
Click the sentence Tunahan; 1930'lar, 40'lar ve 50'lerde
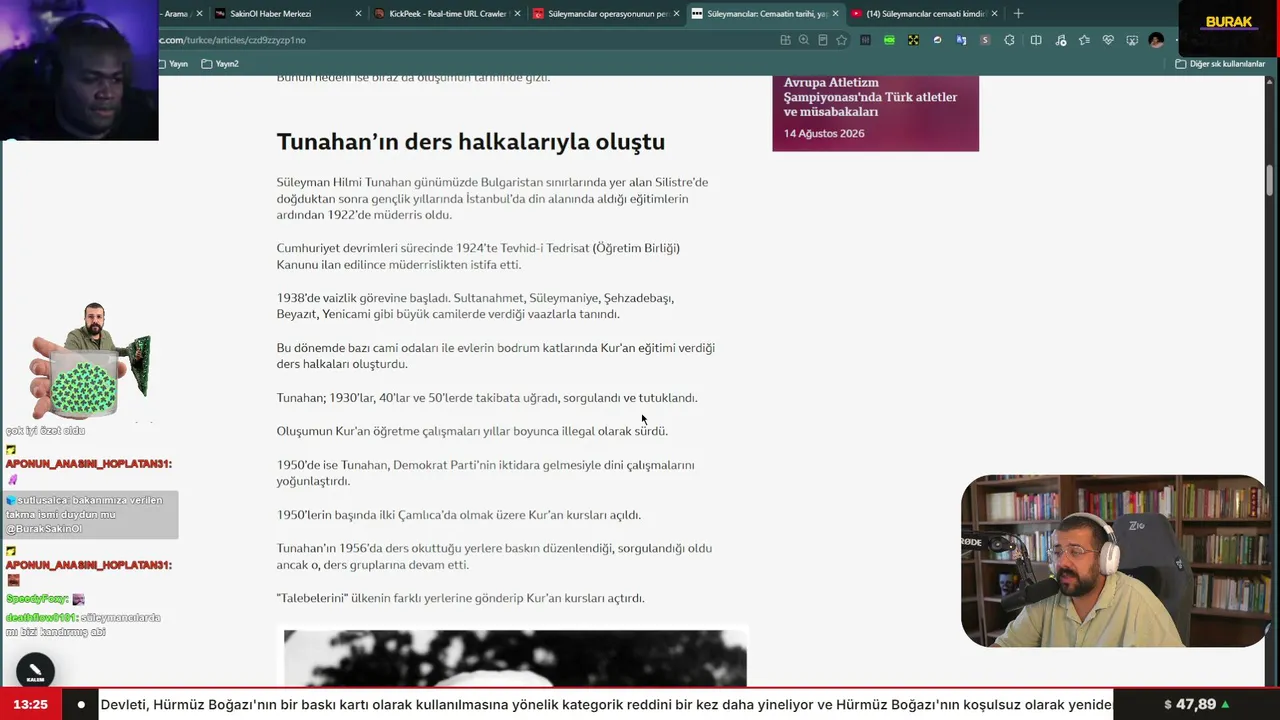487,398
